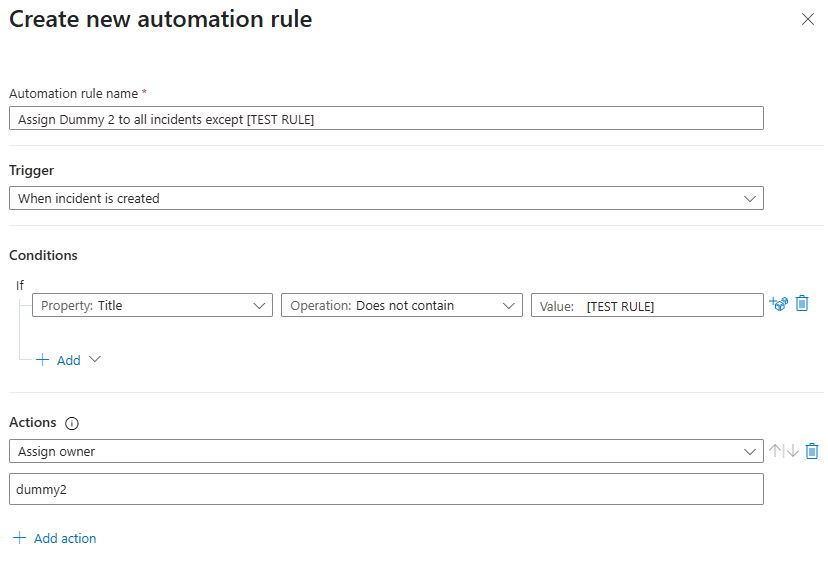This screenshot has height=564, width=828.
Task: Move the Assign owner action down
Action: 792,451
